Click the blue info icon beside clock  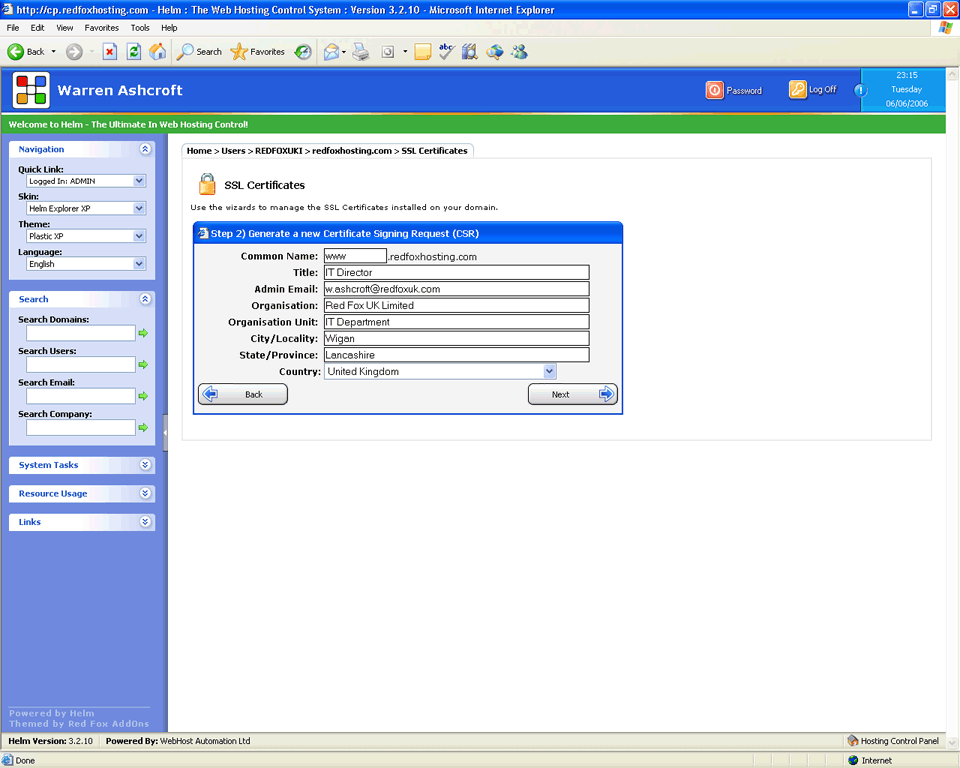[860, 91]
